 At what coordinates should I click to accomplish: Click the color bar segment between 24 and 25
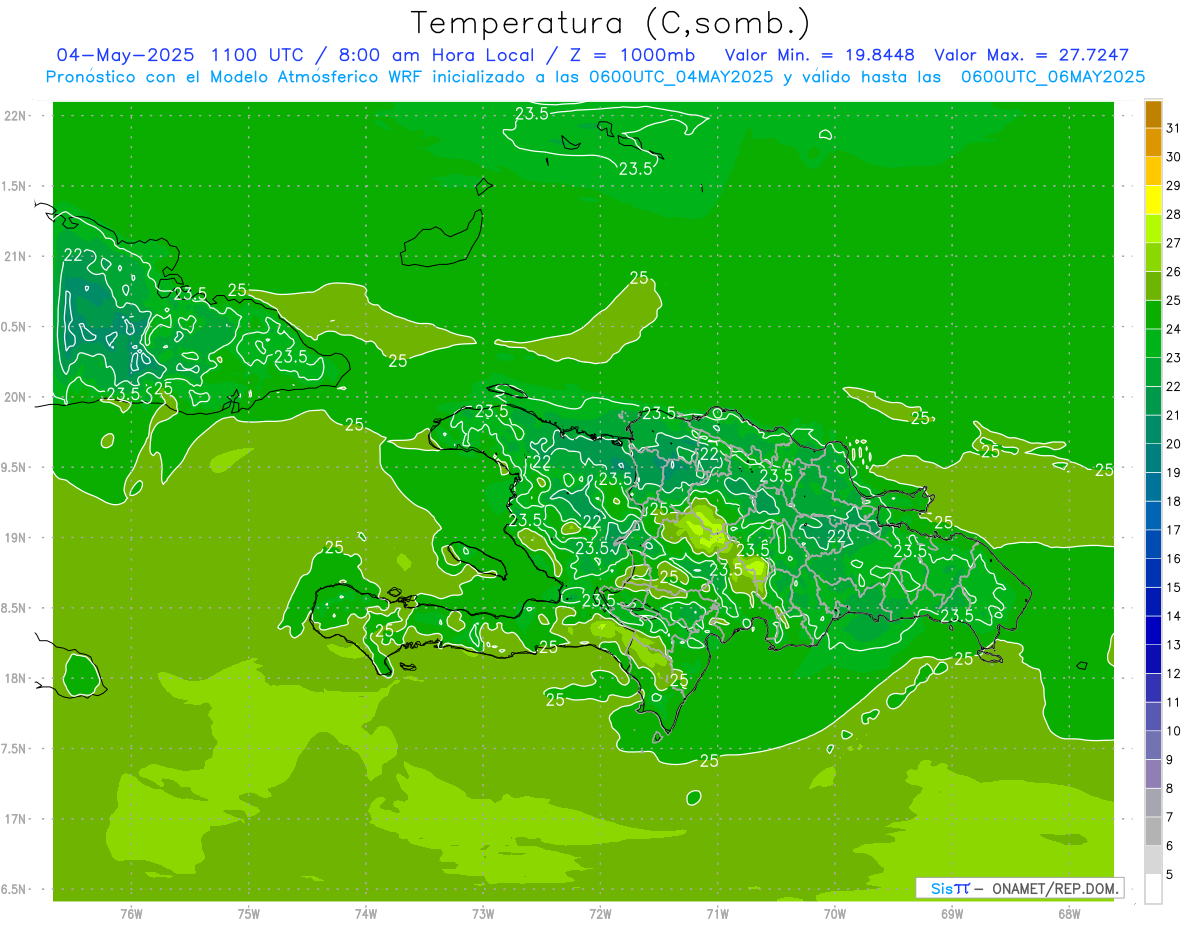(x=1153, y=315)
